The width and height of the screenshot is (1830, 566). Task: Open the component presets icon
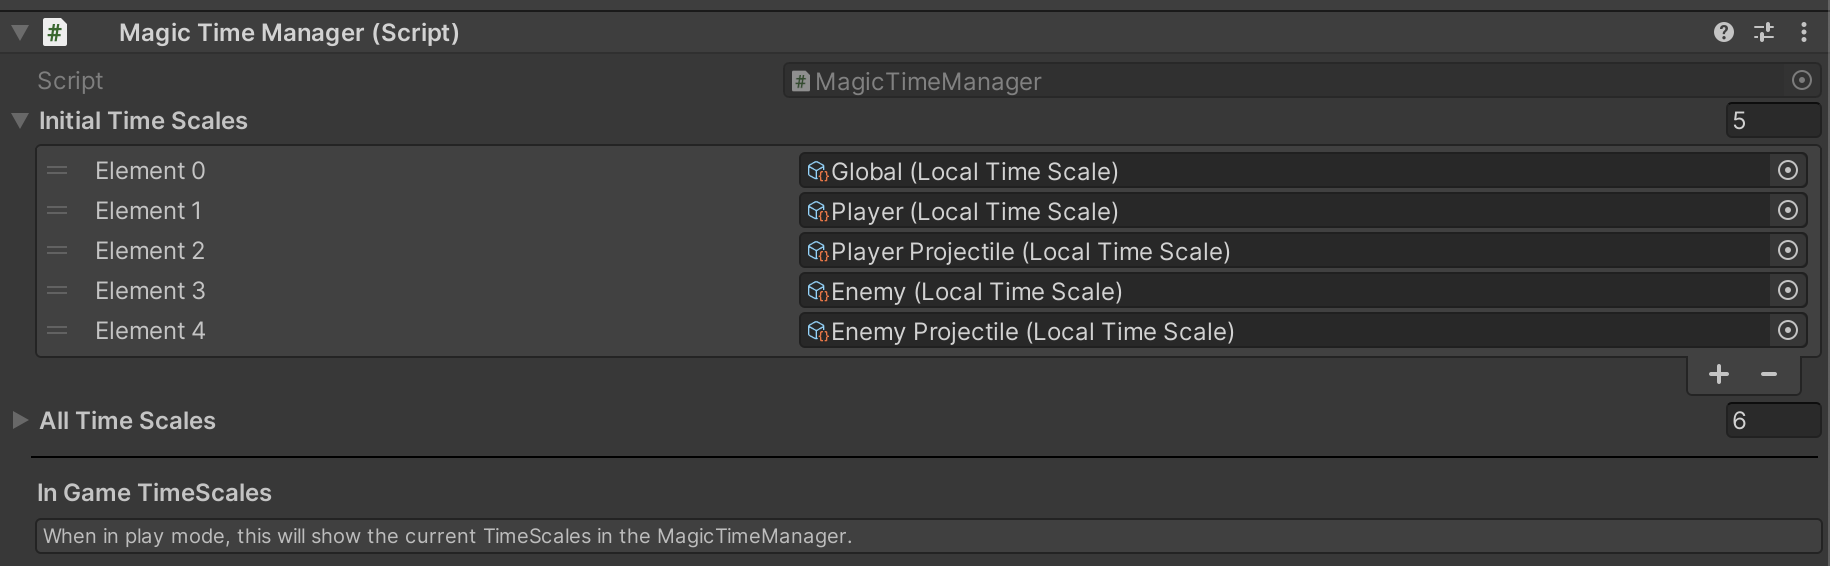pyautogui.click(x=1764, y=33)
